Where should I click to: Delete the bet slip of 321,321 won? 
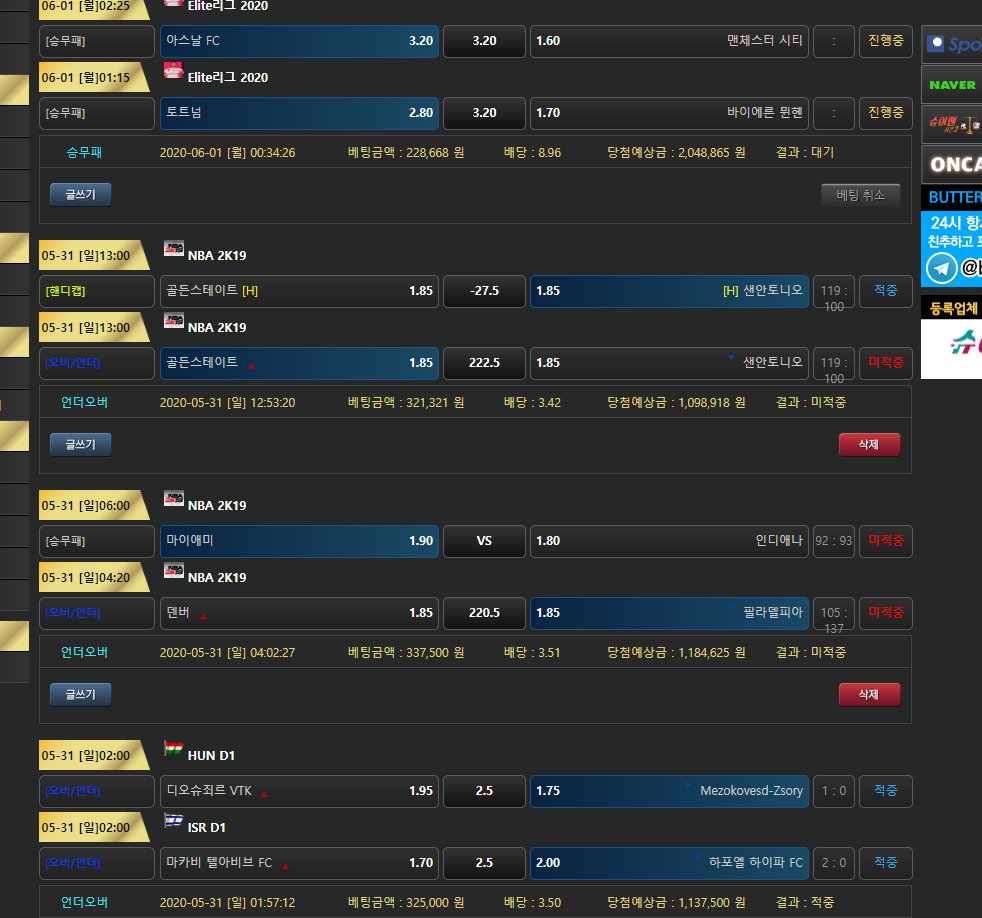pos(869,445)
